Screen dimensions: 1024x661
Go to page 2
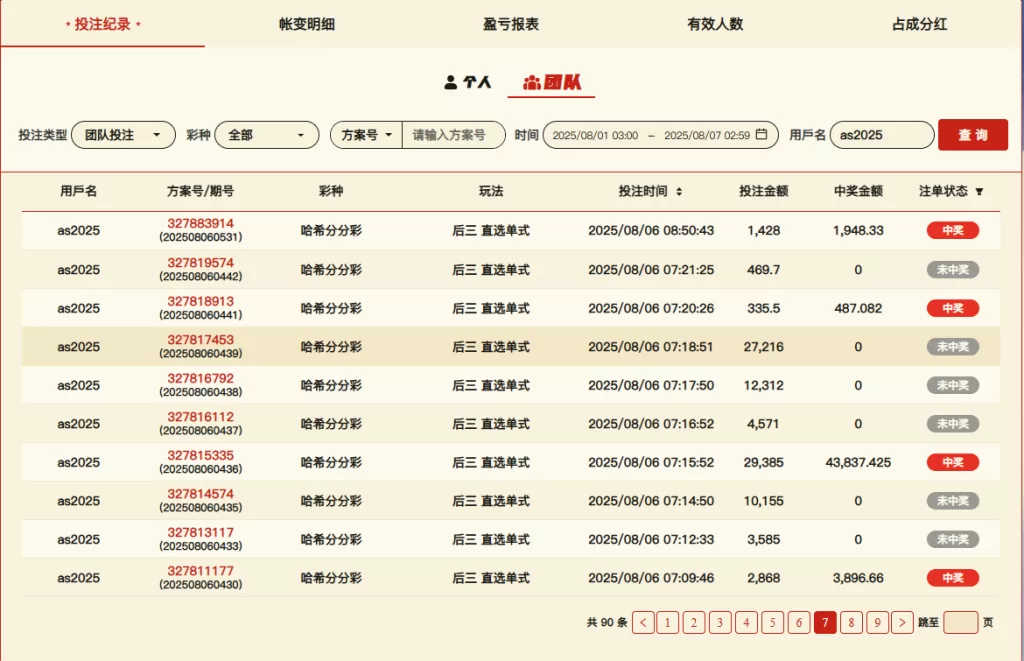694,622
